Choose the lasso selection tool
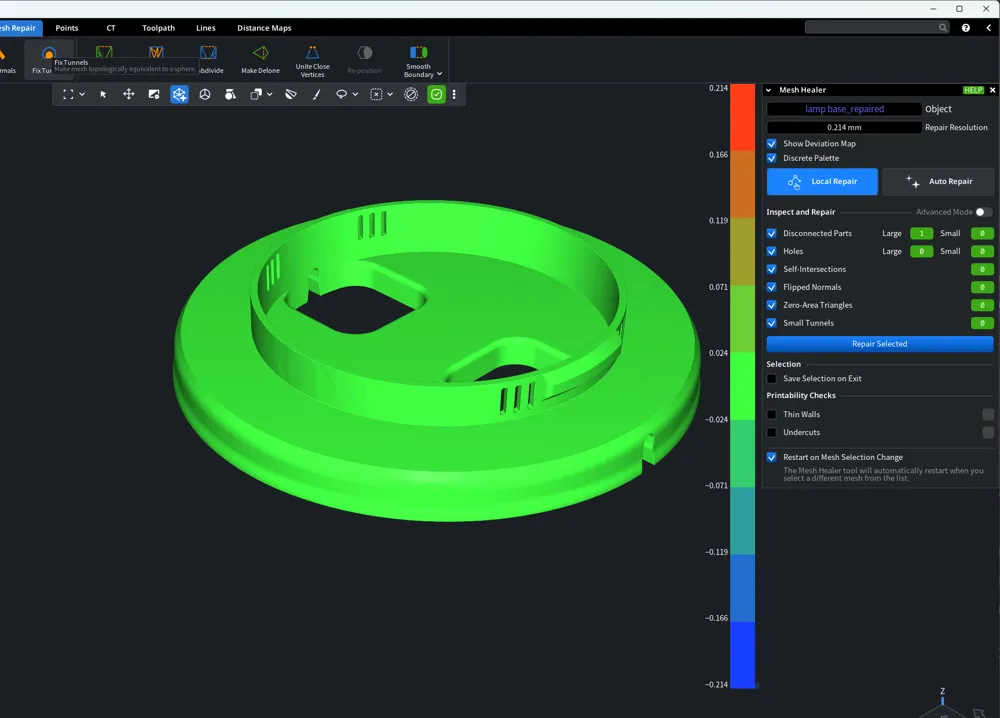1000x718 pixels. [x=341, y=94]
